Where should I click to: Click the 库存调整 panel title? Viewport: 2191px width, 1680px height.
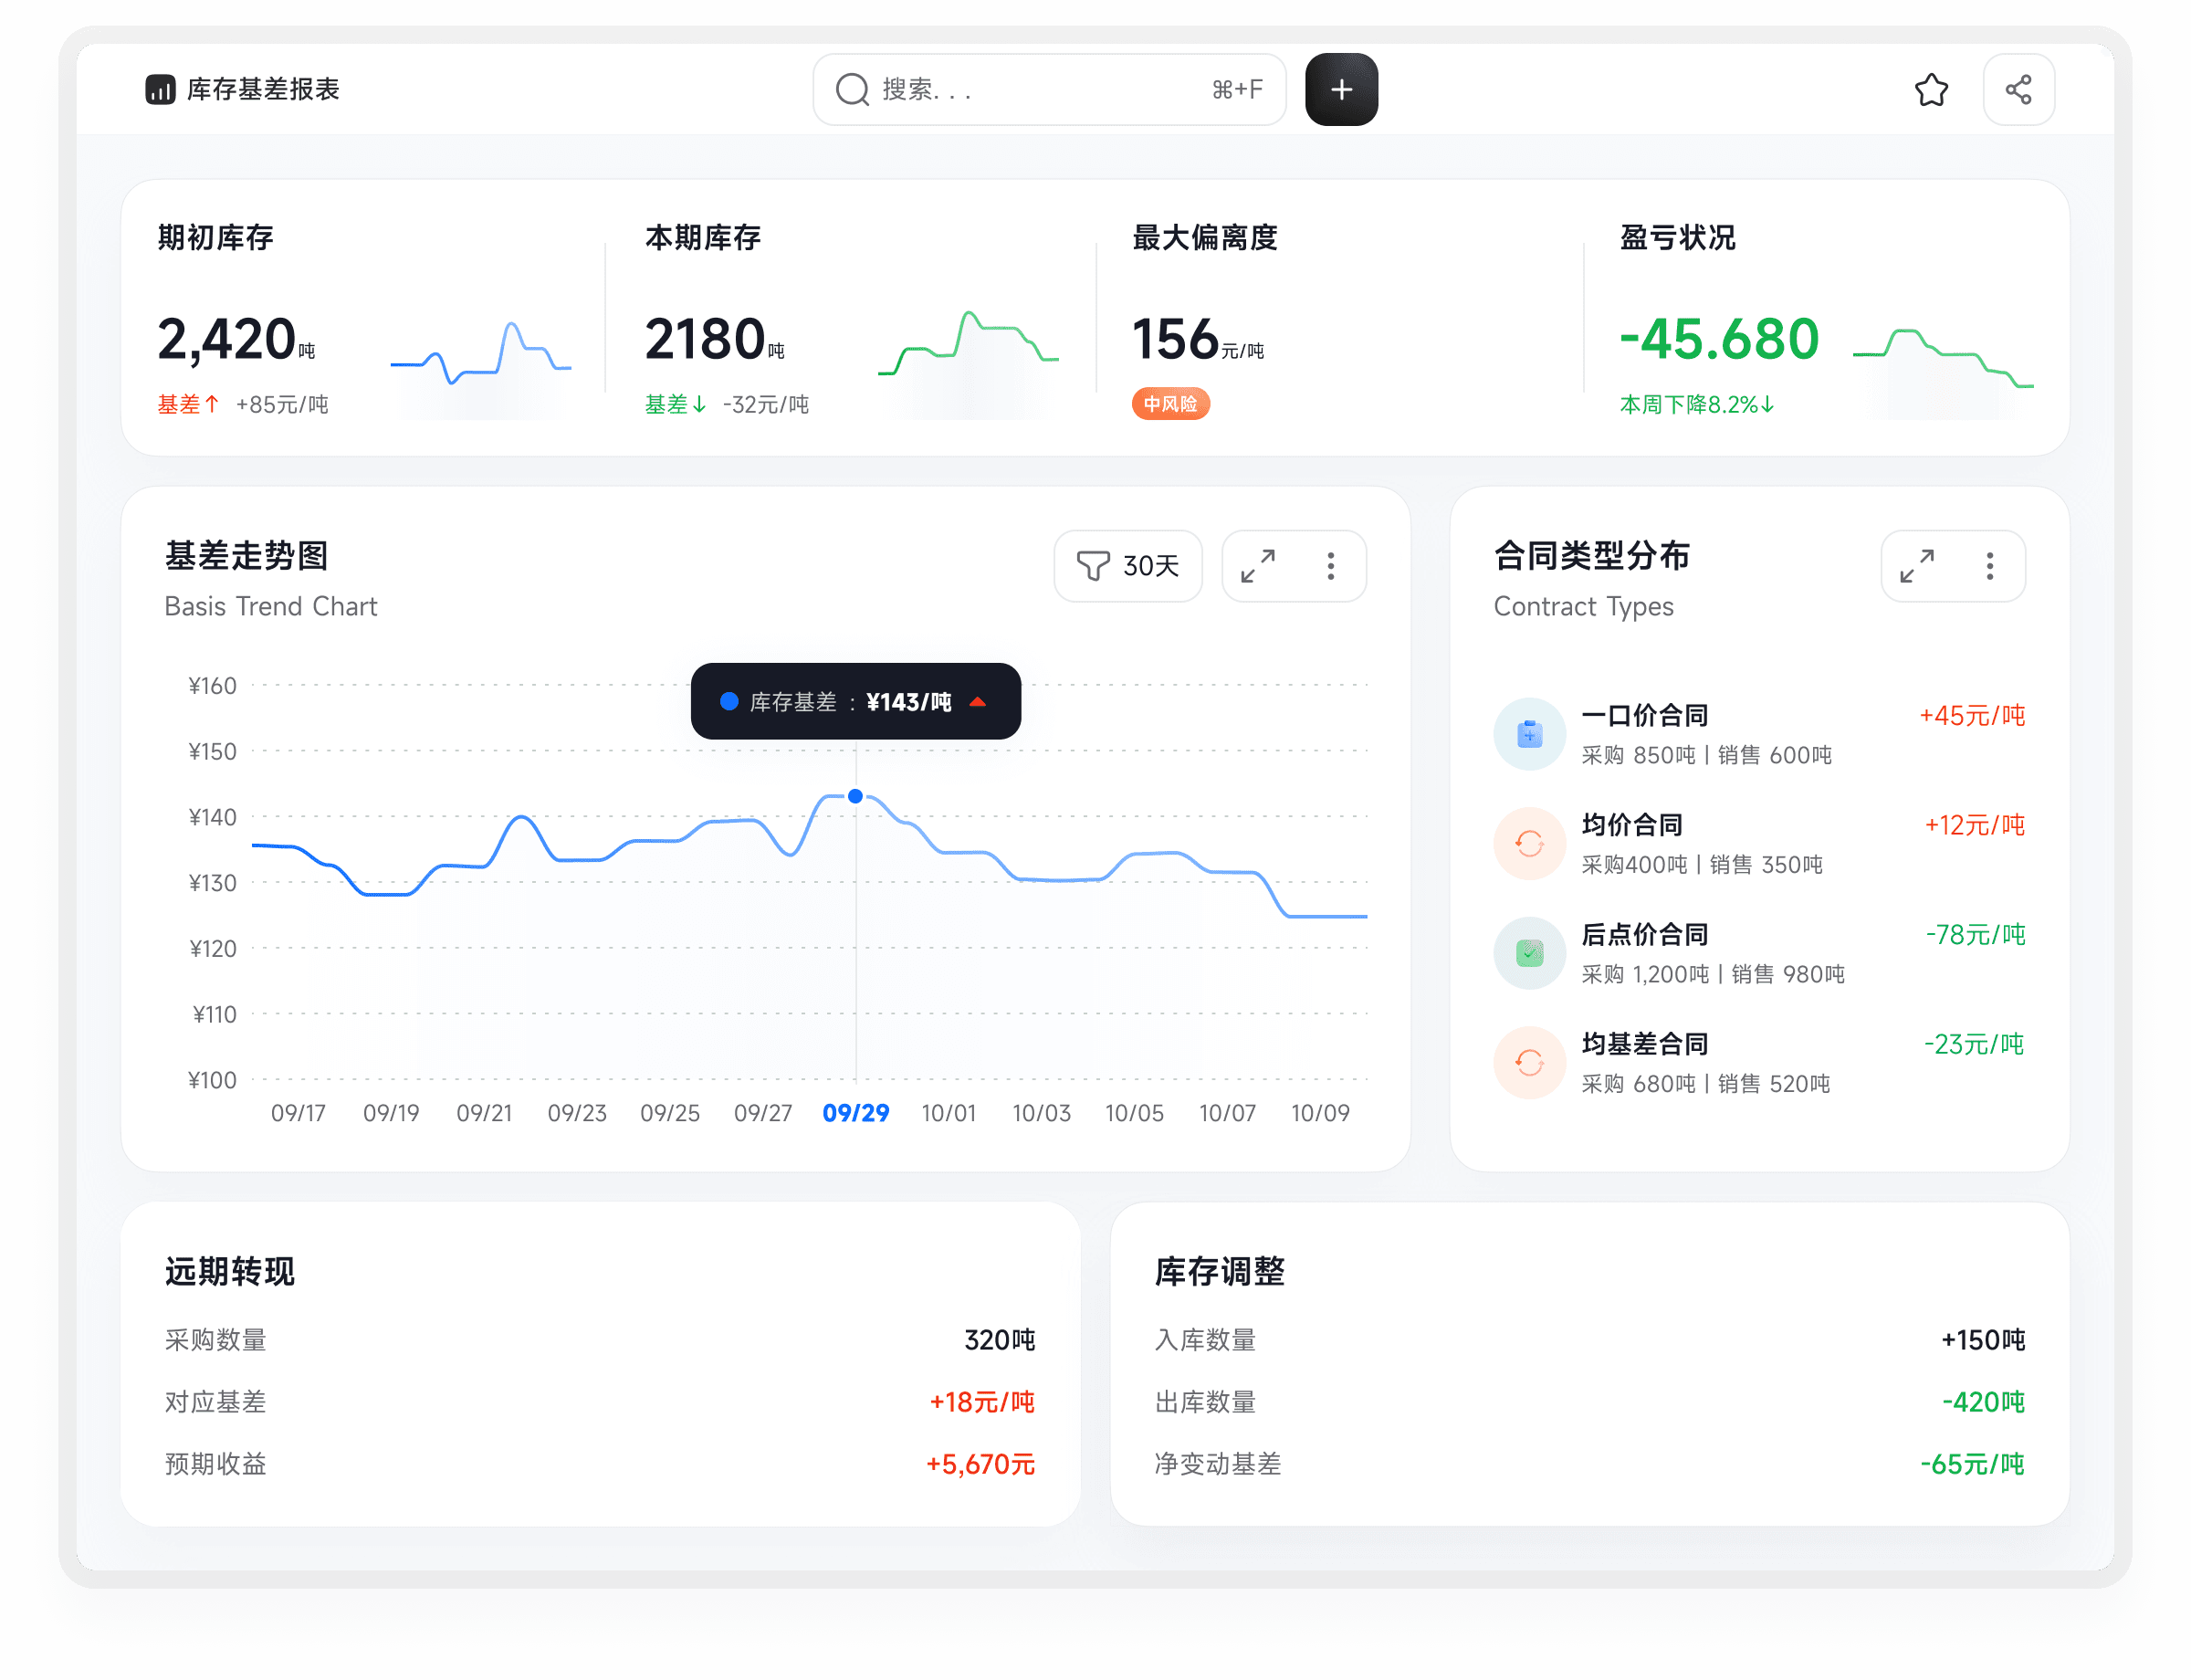point(1220,1271)
